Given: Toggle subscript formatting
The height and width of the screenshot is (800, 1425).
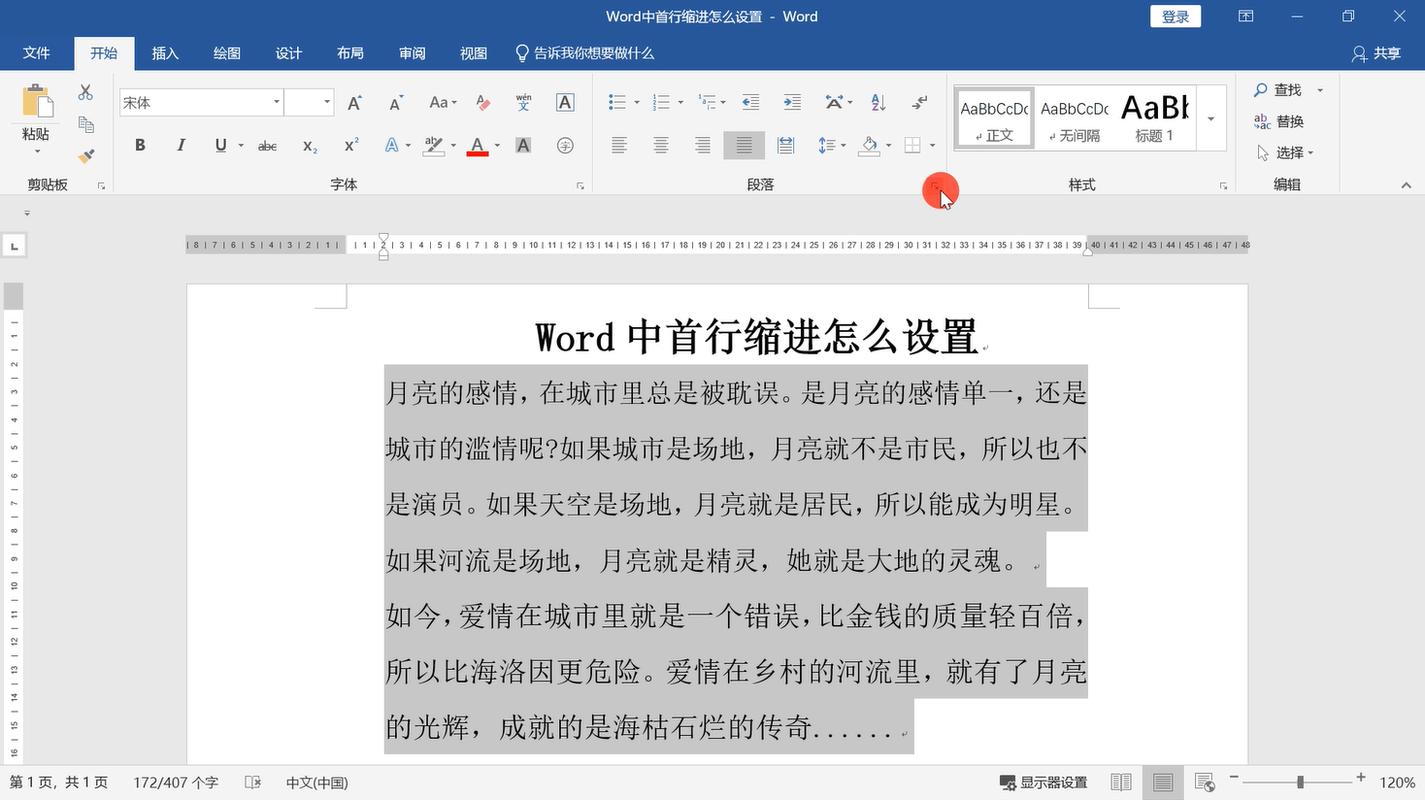Looking at the screenshot, I should (310, 146).
